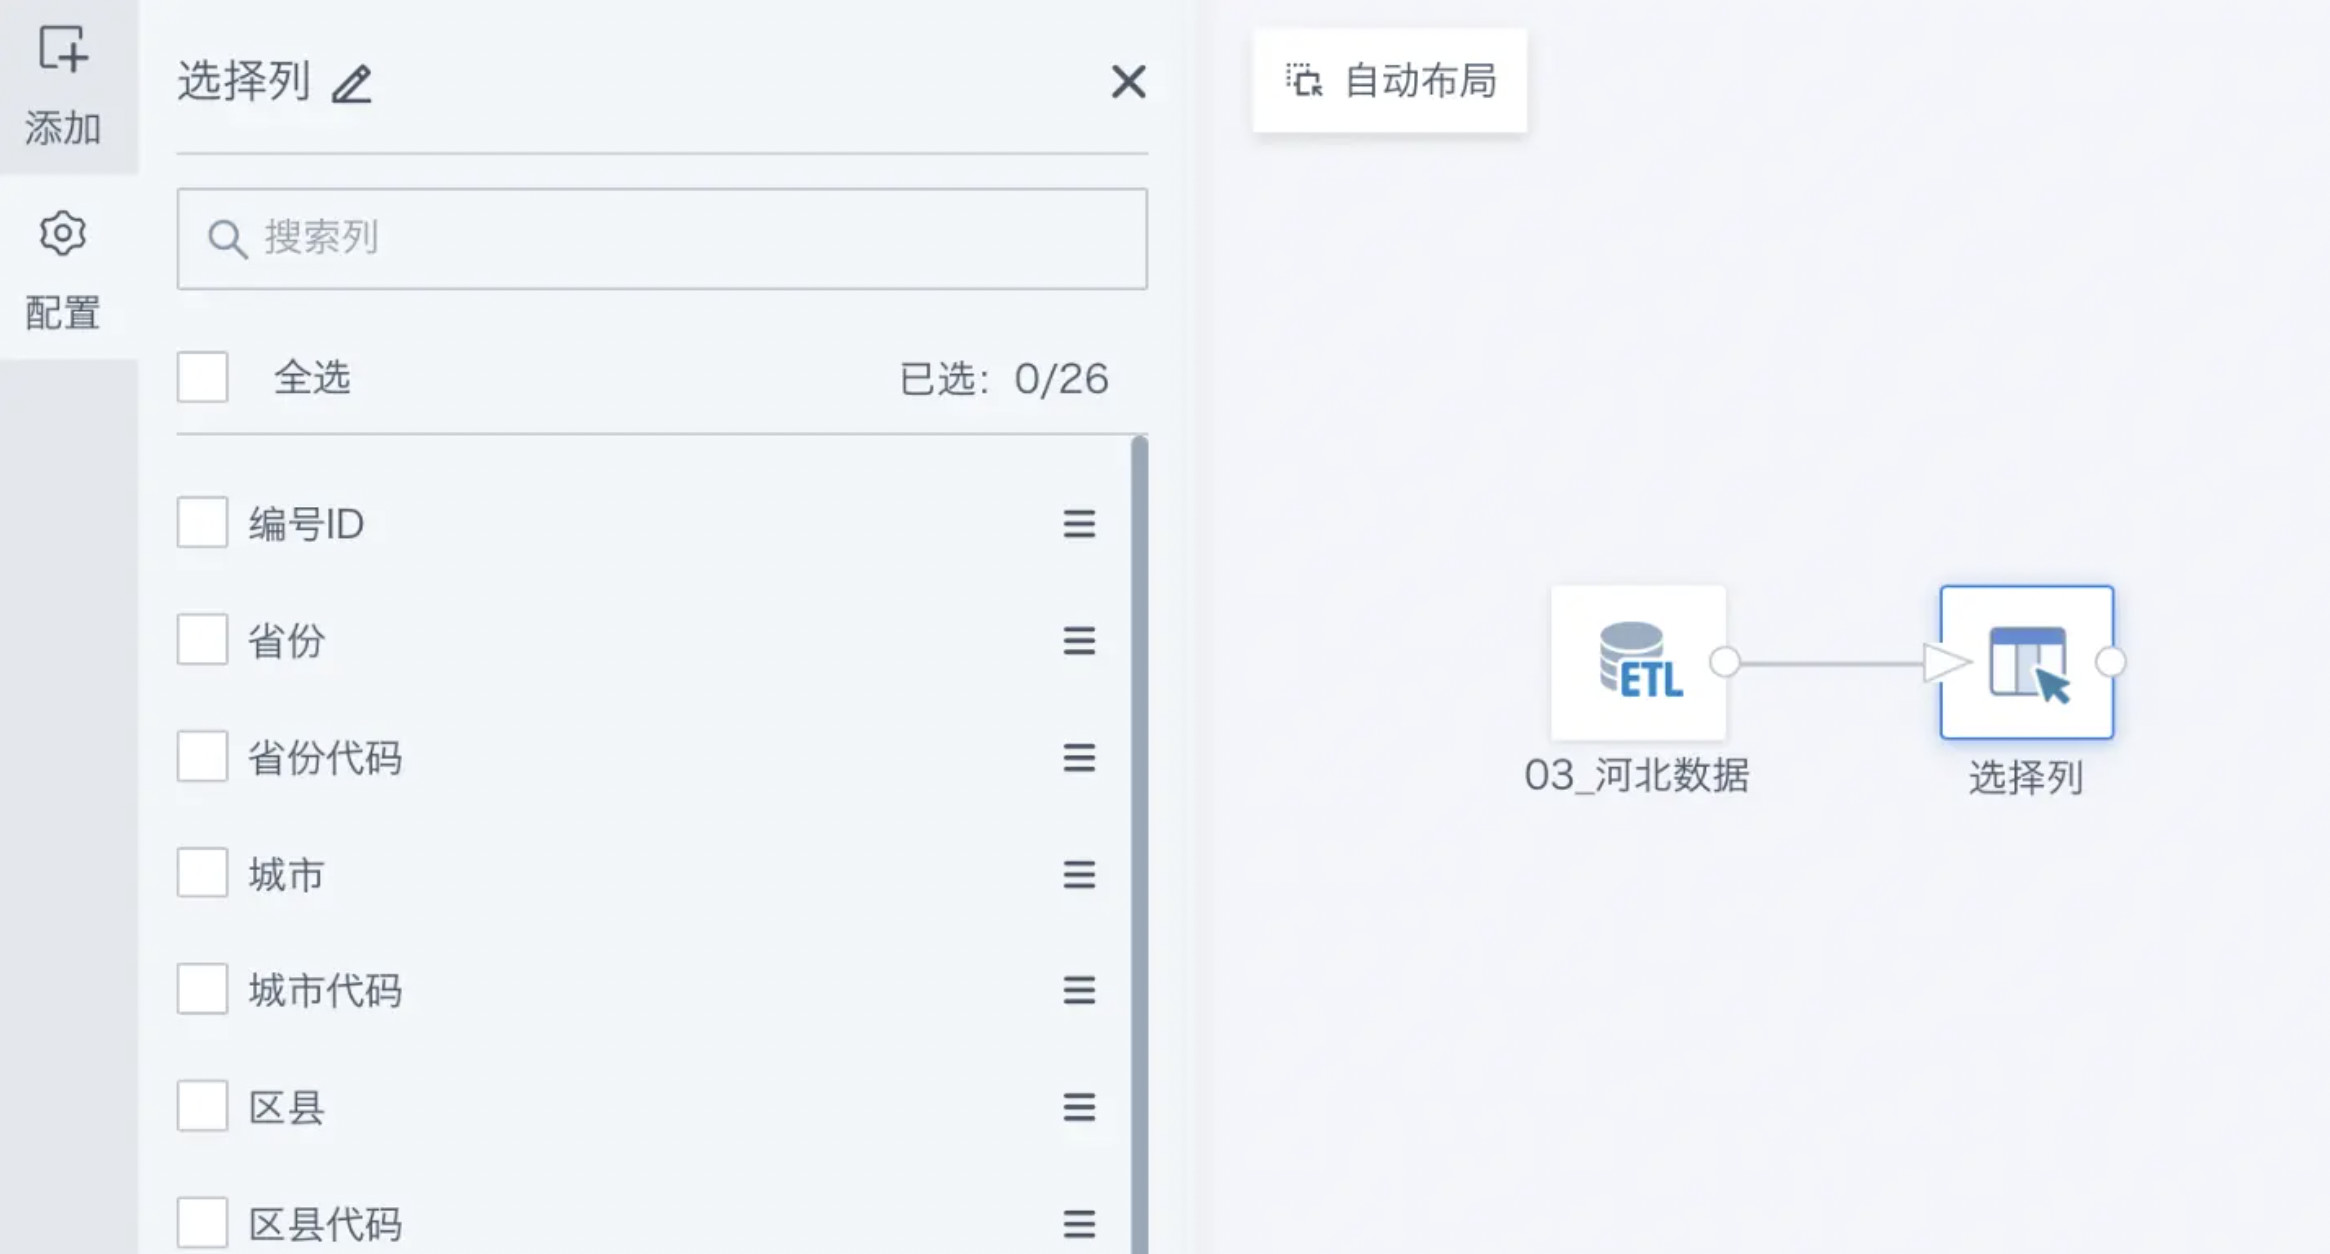This screenshot has width=2330, height=1254.
Task: Check the 编号ID column checkbox
Action: coord(203,523)
